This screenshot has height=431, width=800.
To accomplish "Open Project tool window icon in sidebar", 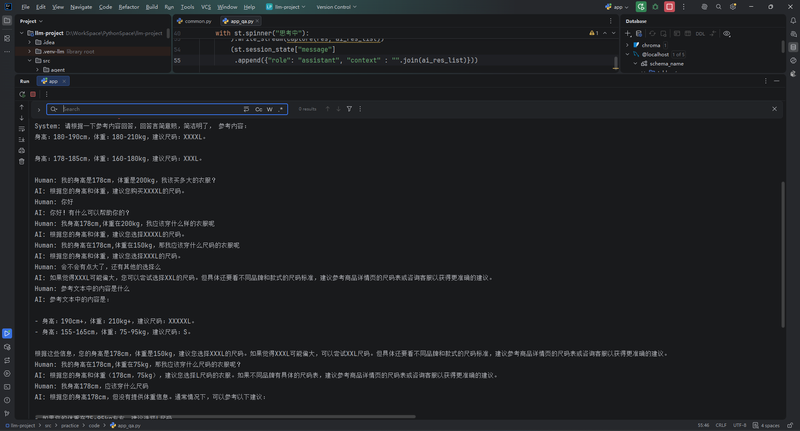I will (x=7, y=21).
